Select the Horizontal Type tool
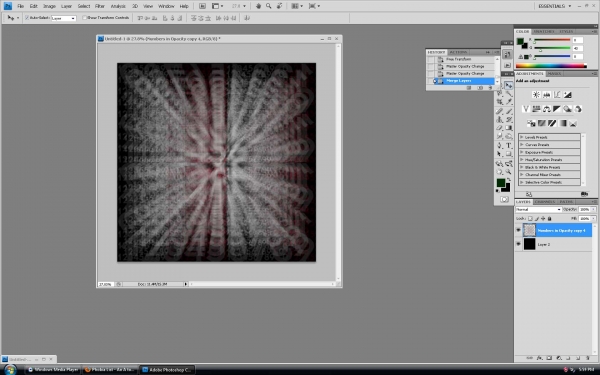Viewport: 600px width, 375px height. pos(509,145)
